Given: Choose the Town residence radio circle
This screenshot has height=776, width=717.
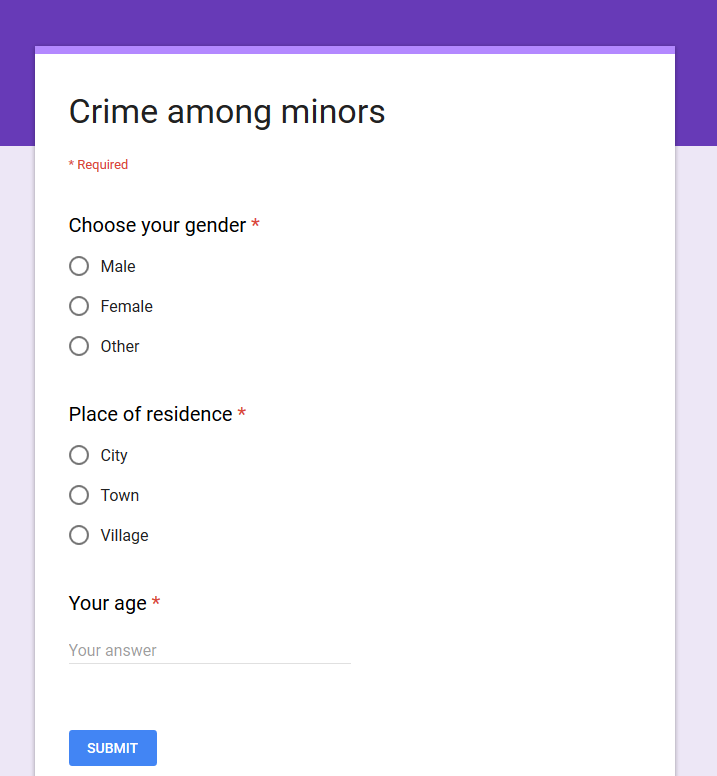Looking at the screenshot, I should pyautogui.click(x=79, y=495).
